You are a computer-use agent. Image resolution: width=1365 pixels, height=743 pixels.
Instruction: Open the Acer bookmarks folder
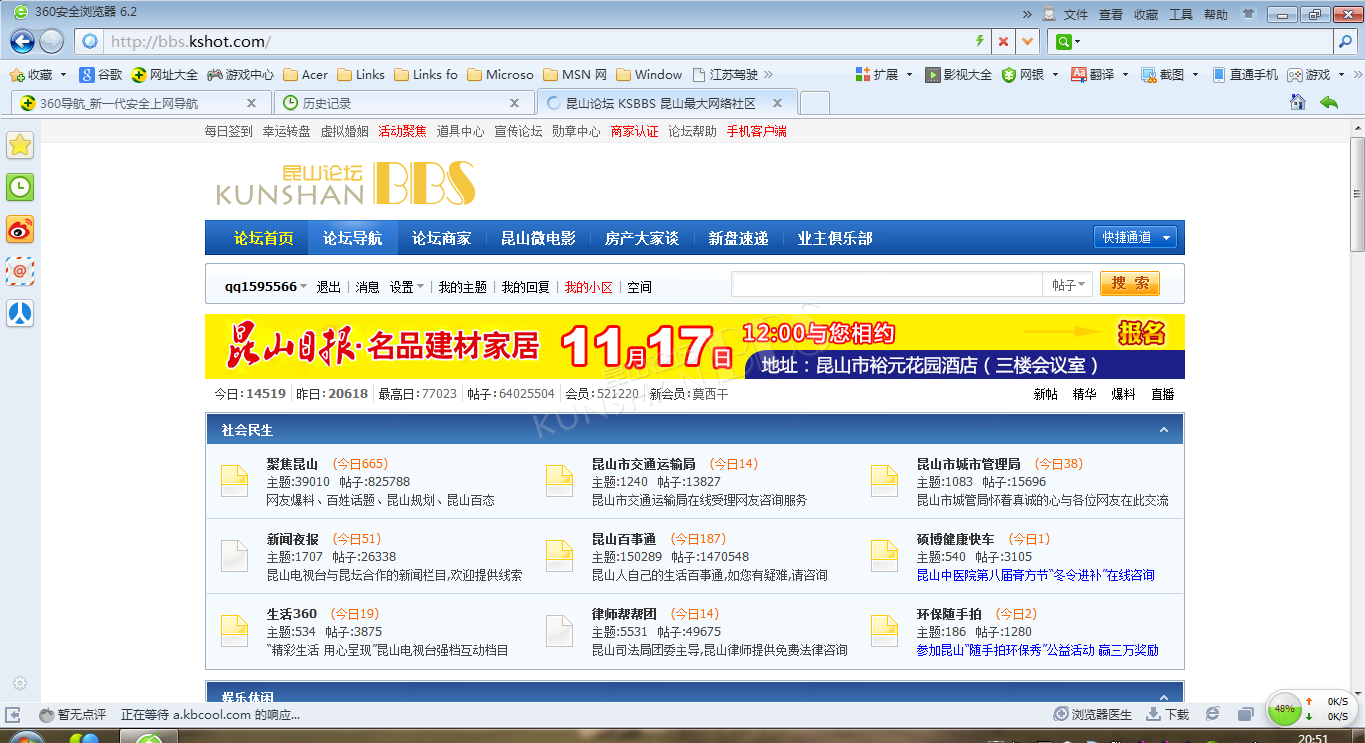pos(306,75)
